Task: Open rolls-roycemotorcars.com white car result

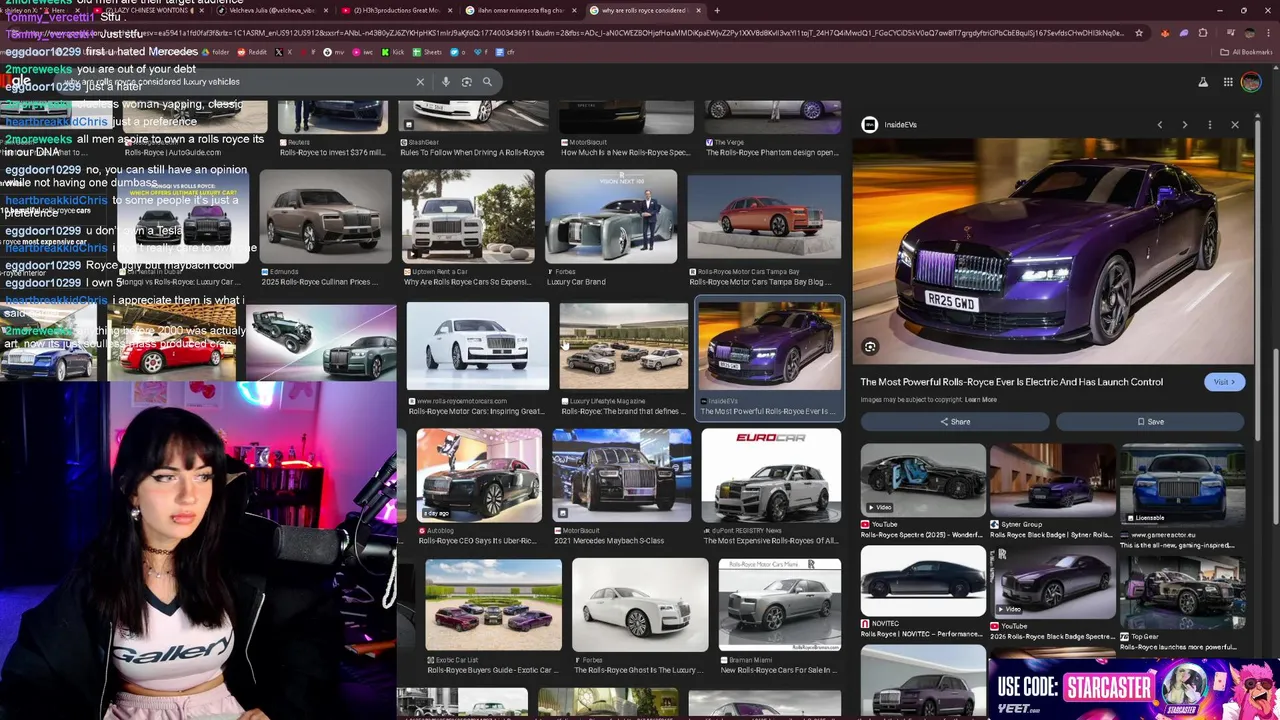Action: pos(477,359)
